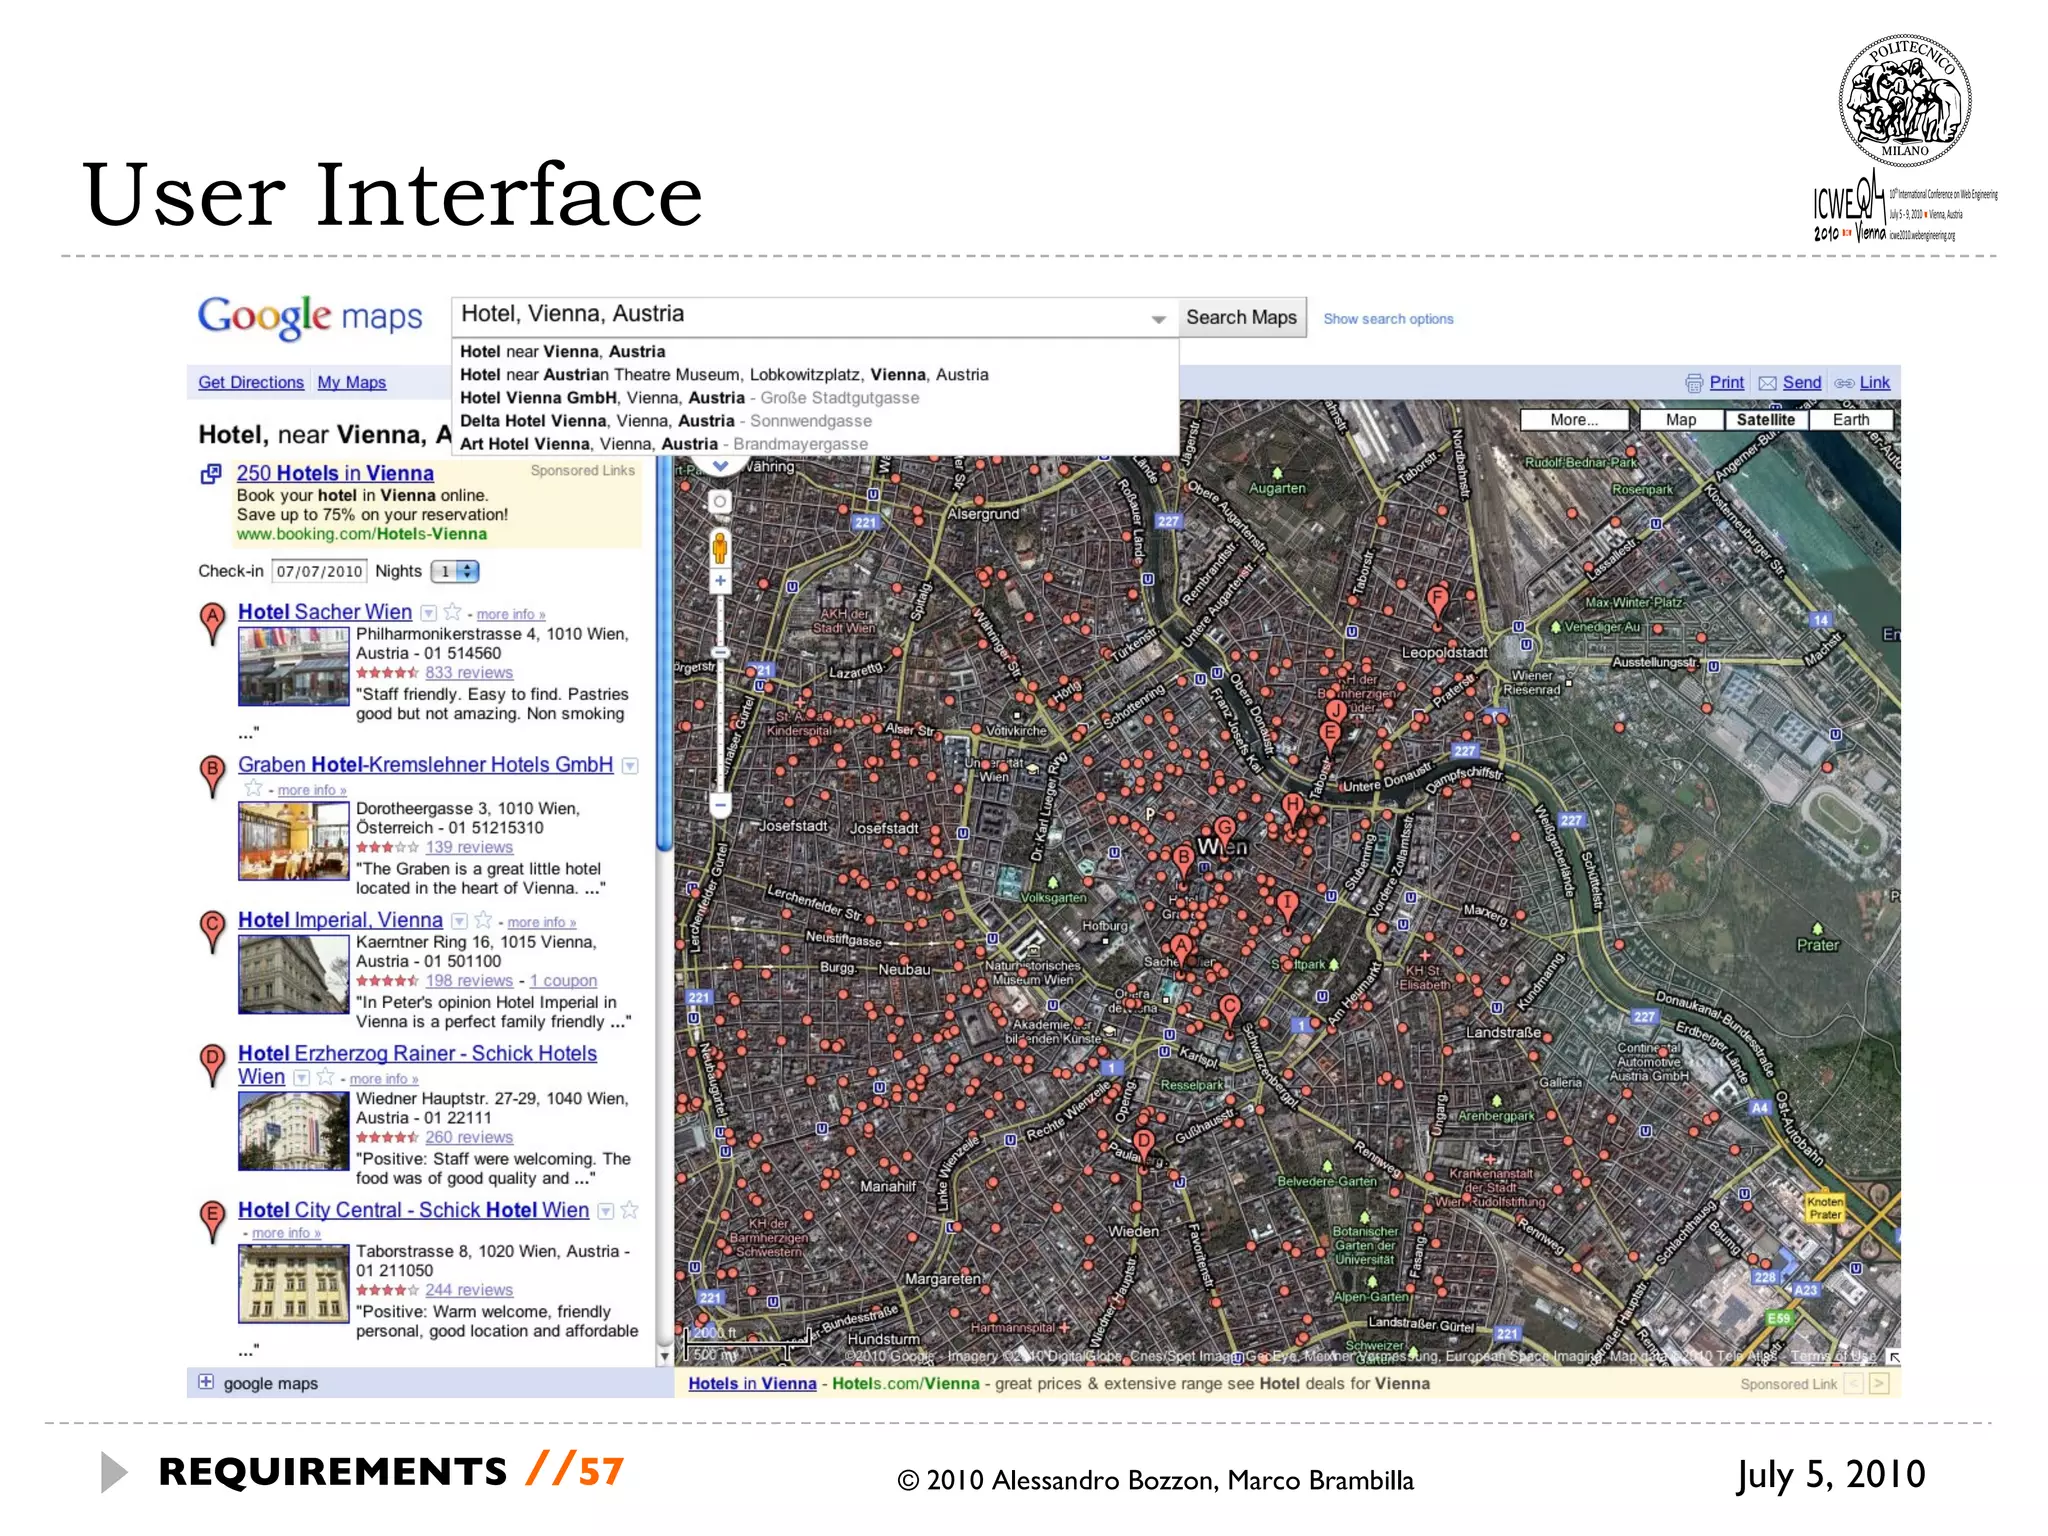The image size is (2048, 1536).
Task: Click the Link chain icon
Action: tap(1844, 383)
